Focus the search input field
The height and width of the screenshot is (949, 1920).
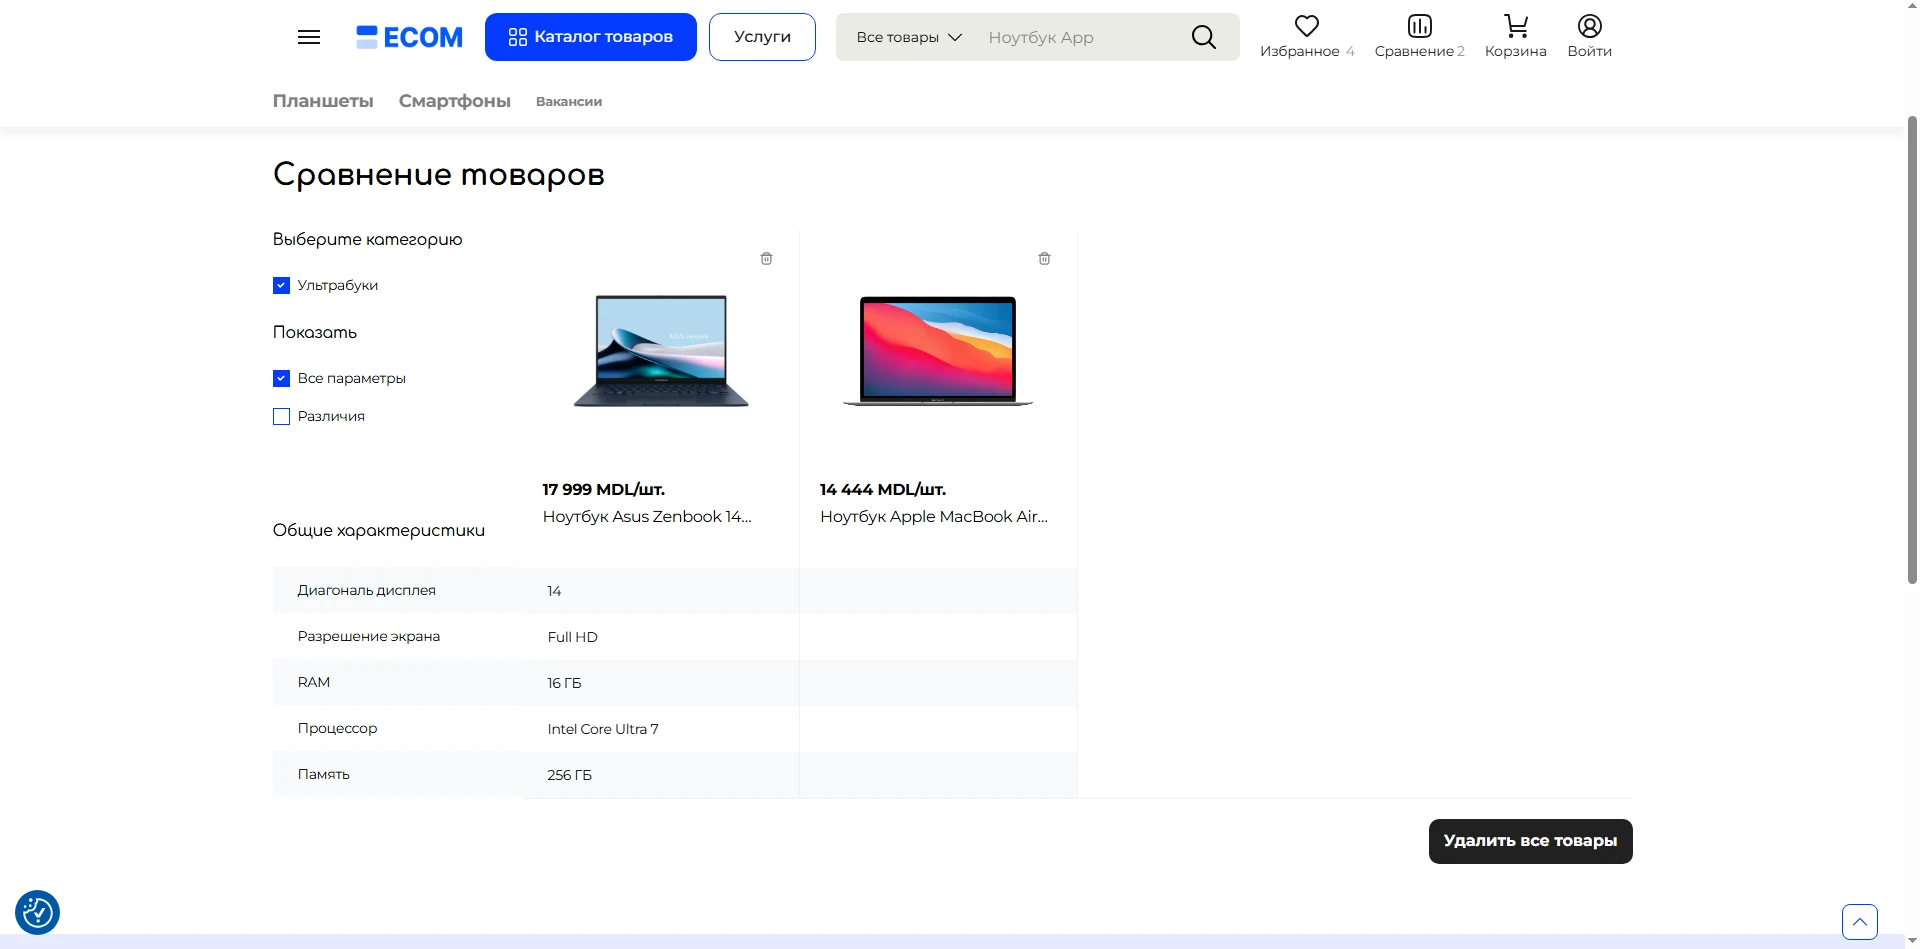pos(1080,37)
